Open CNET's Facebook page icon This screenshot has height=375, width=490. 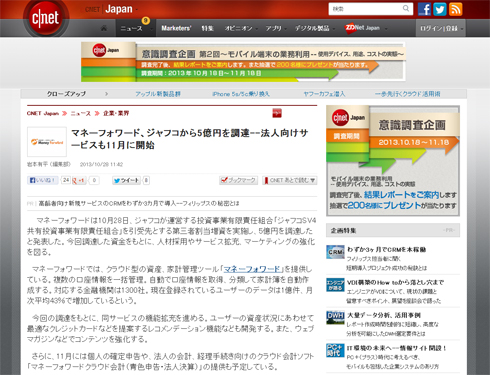point(424,9)
